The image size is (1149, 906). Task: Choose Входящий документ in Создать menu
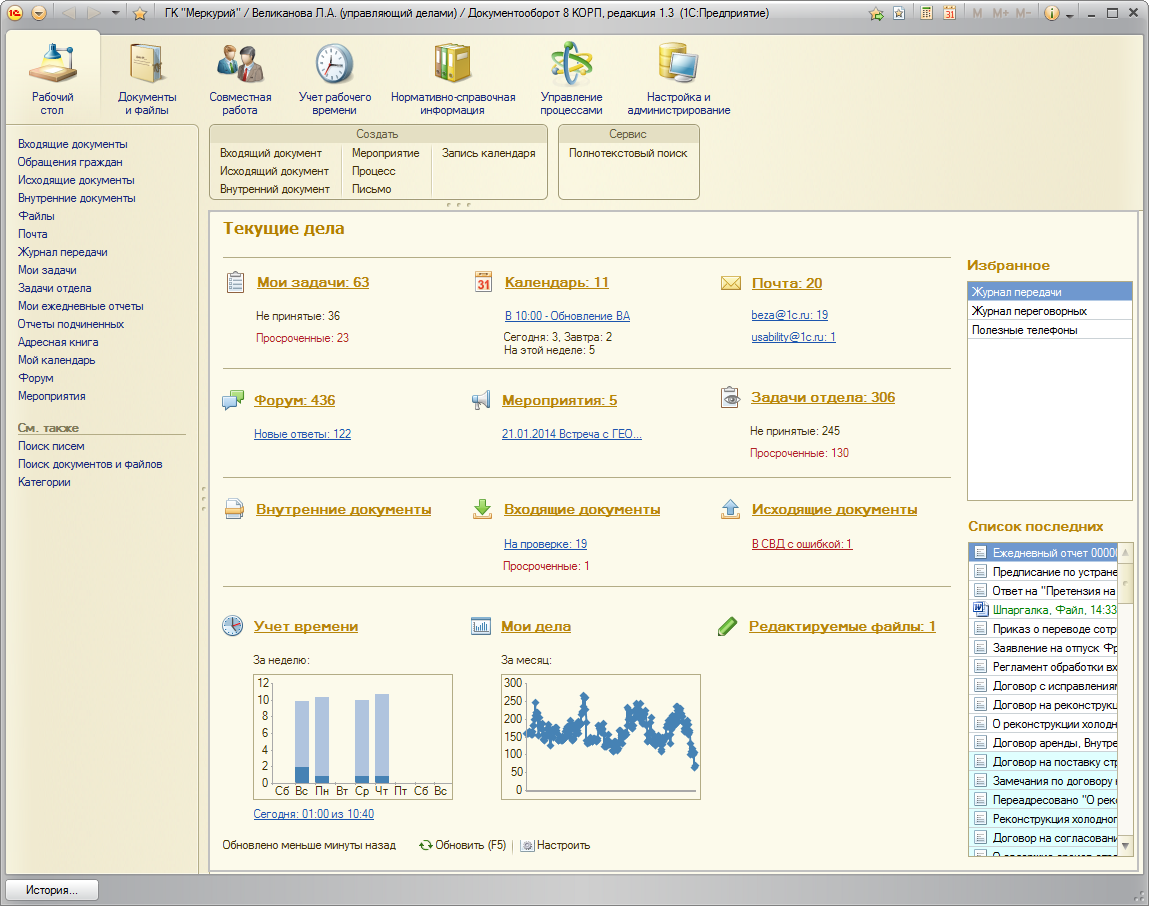click(270, 153)
